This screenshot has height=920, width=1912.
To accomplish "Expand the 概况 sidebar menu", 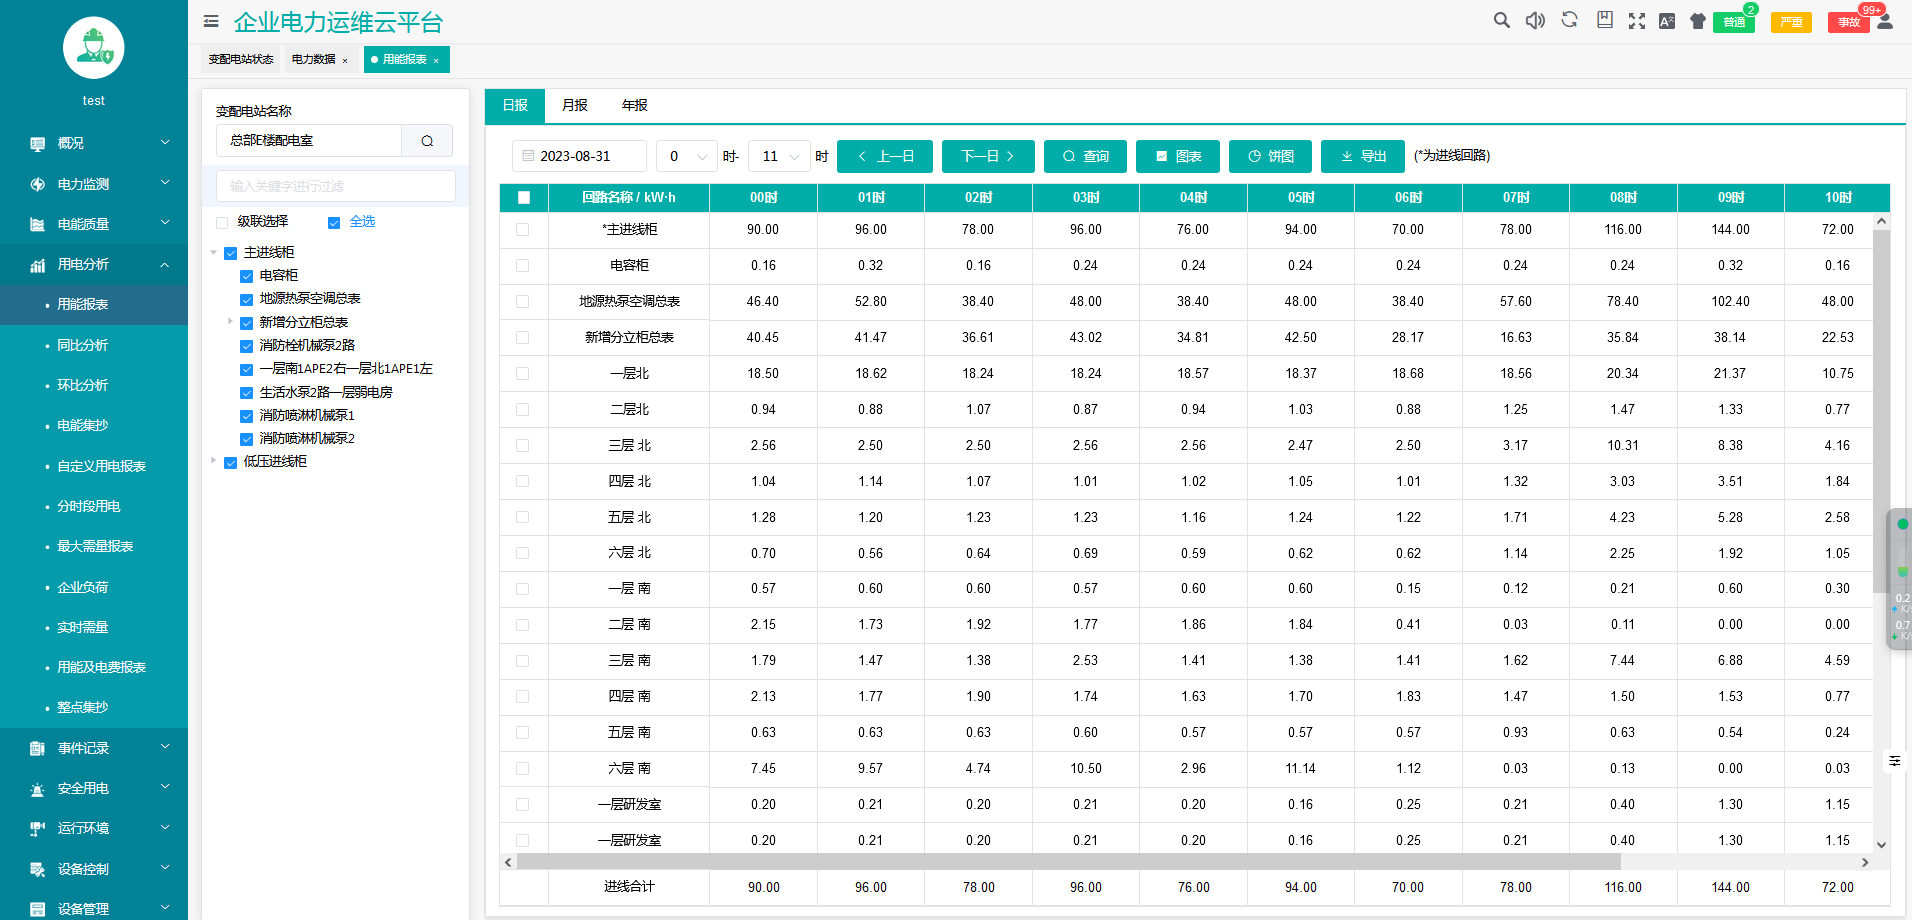I will coord(165,143).
